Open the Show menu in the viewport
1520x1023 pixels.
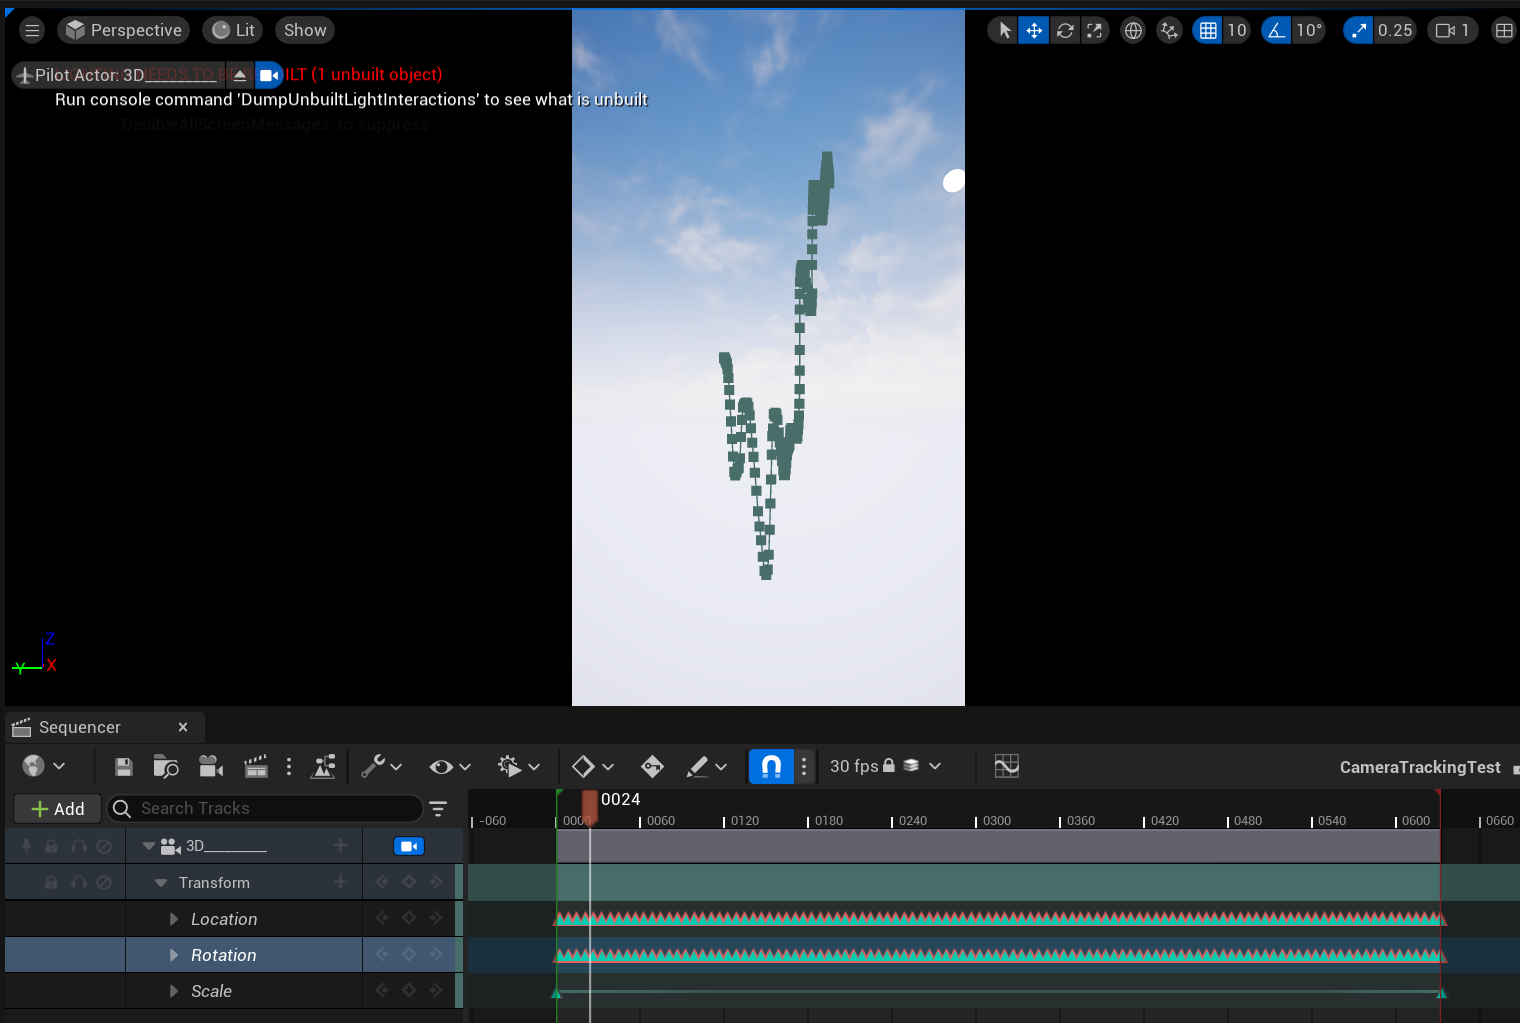(304, 30)
